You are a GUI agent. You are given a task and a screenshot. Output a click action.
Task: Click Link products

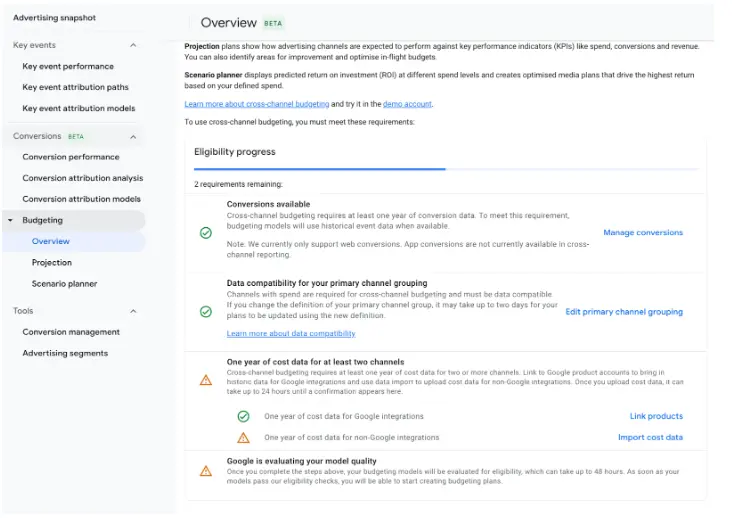coord(656,416)
